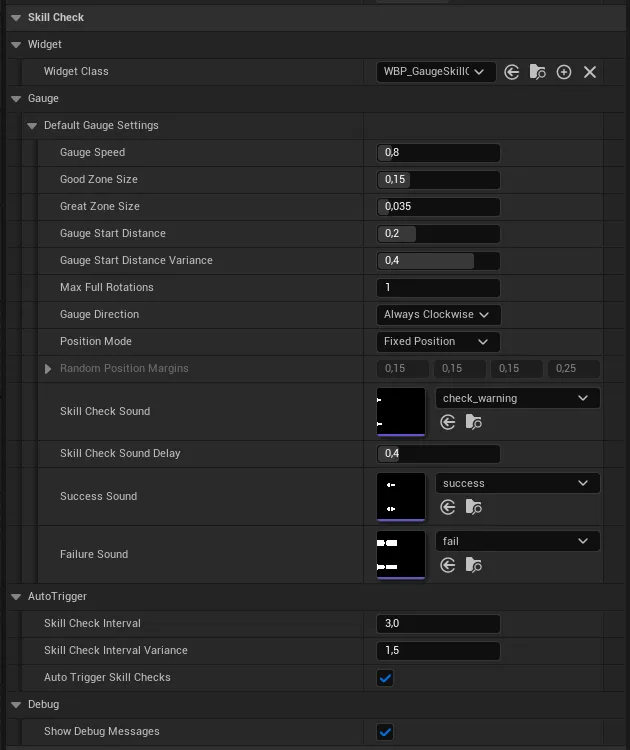Collapse the Skill Check category
The height and width of the screenshot is (750, 630).
(16, 18)
